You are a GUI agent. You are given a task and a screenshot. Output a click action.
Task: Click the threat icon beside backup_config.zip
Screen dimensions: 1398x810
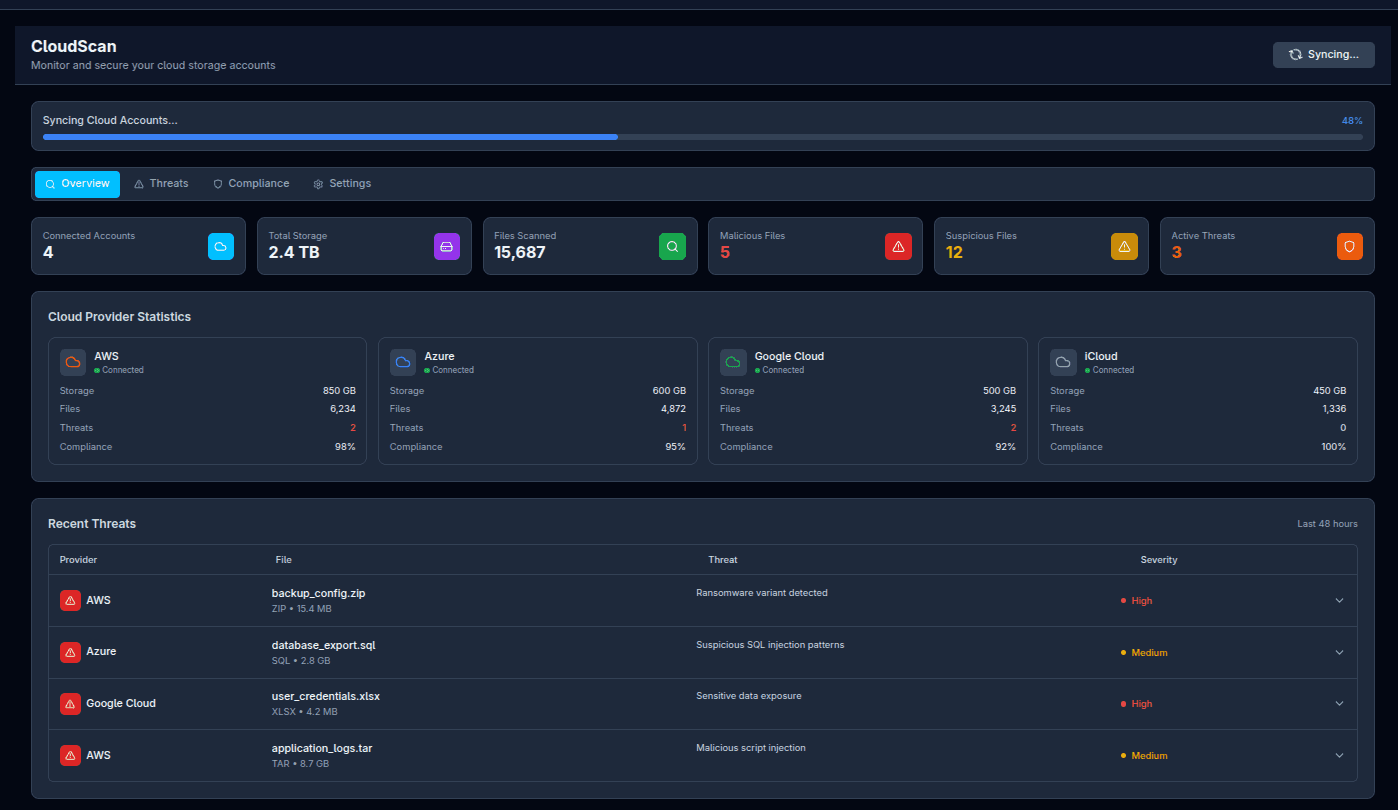(69, 600)
